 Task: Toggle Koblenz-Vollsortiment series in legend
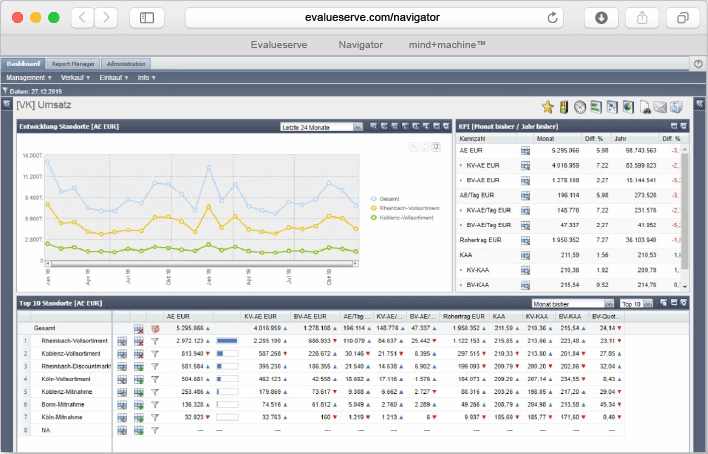(x=402, y=218)
